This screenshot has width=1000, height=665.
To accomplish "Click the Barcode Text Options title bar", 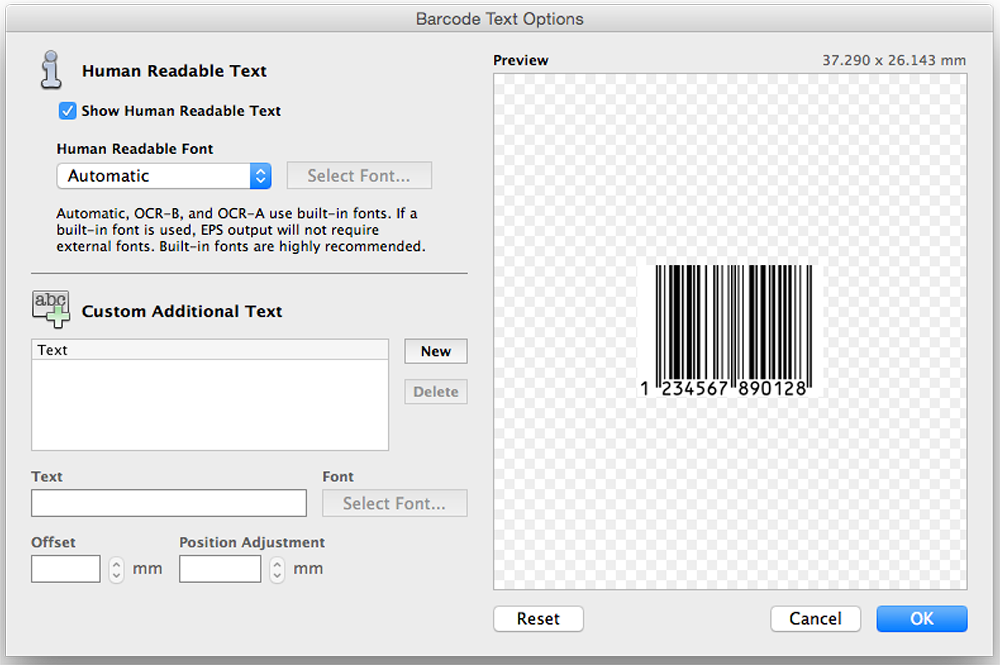I will coord(499,18).
